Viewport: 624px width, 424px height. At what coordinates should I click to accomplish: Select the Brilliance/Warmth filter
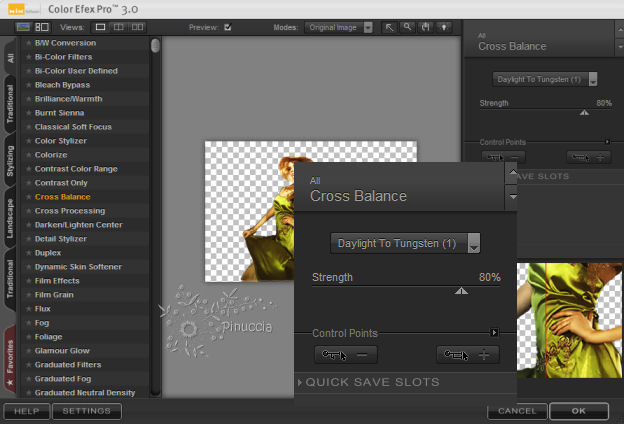point(68,99)
